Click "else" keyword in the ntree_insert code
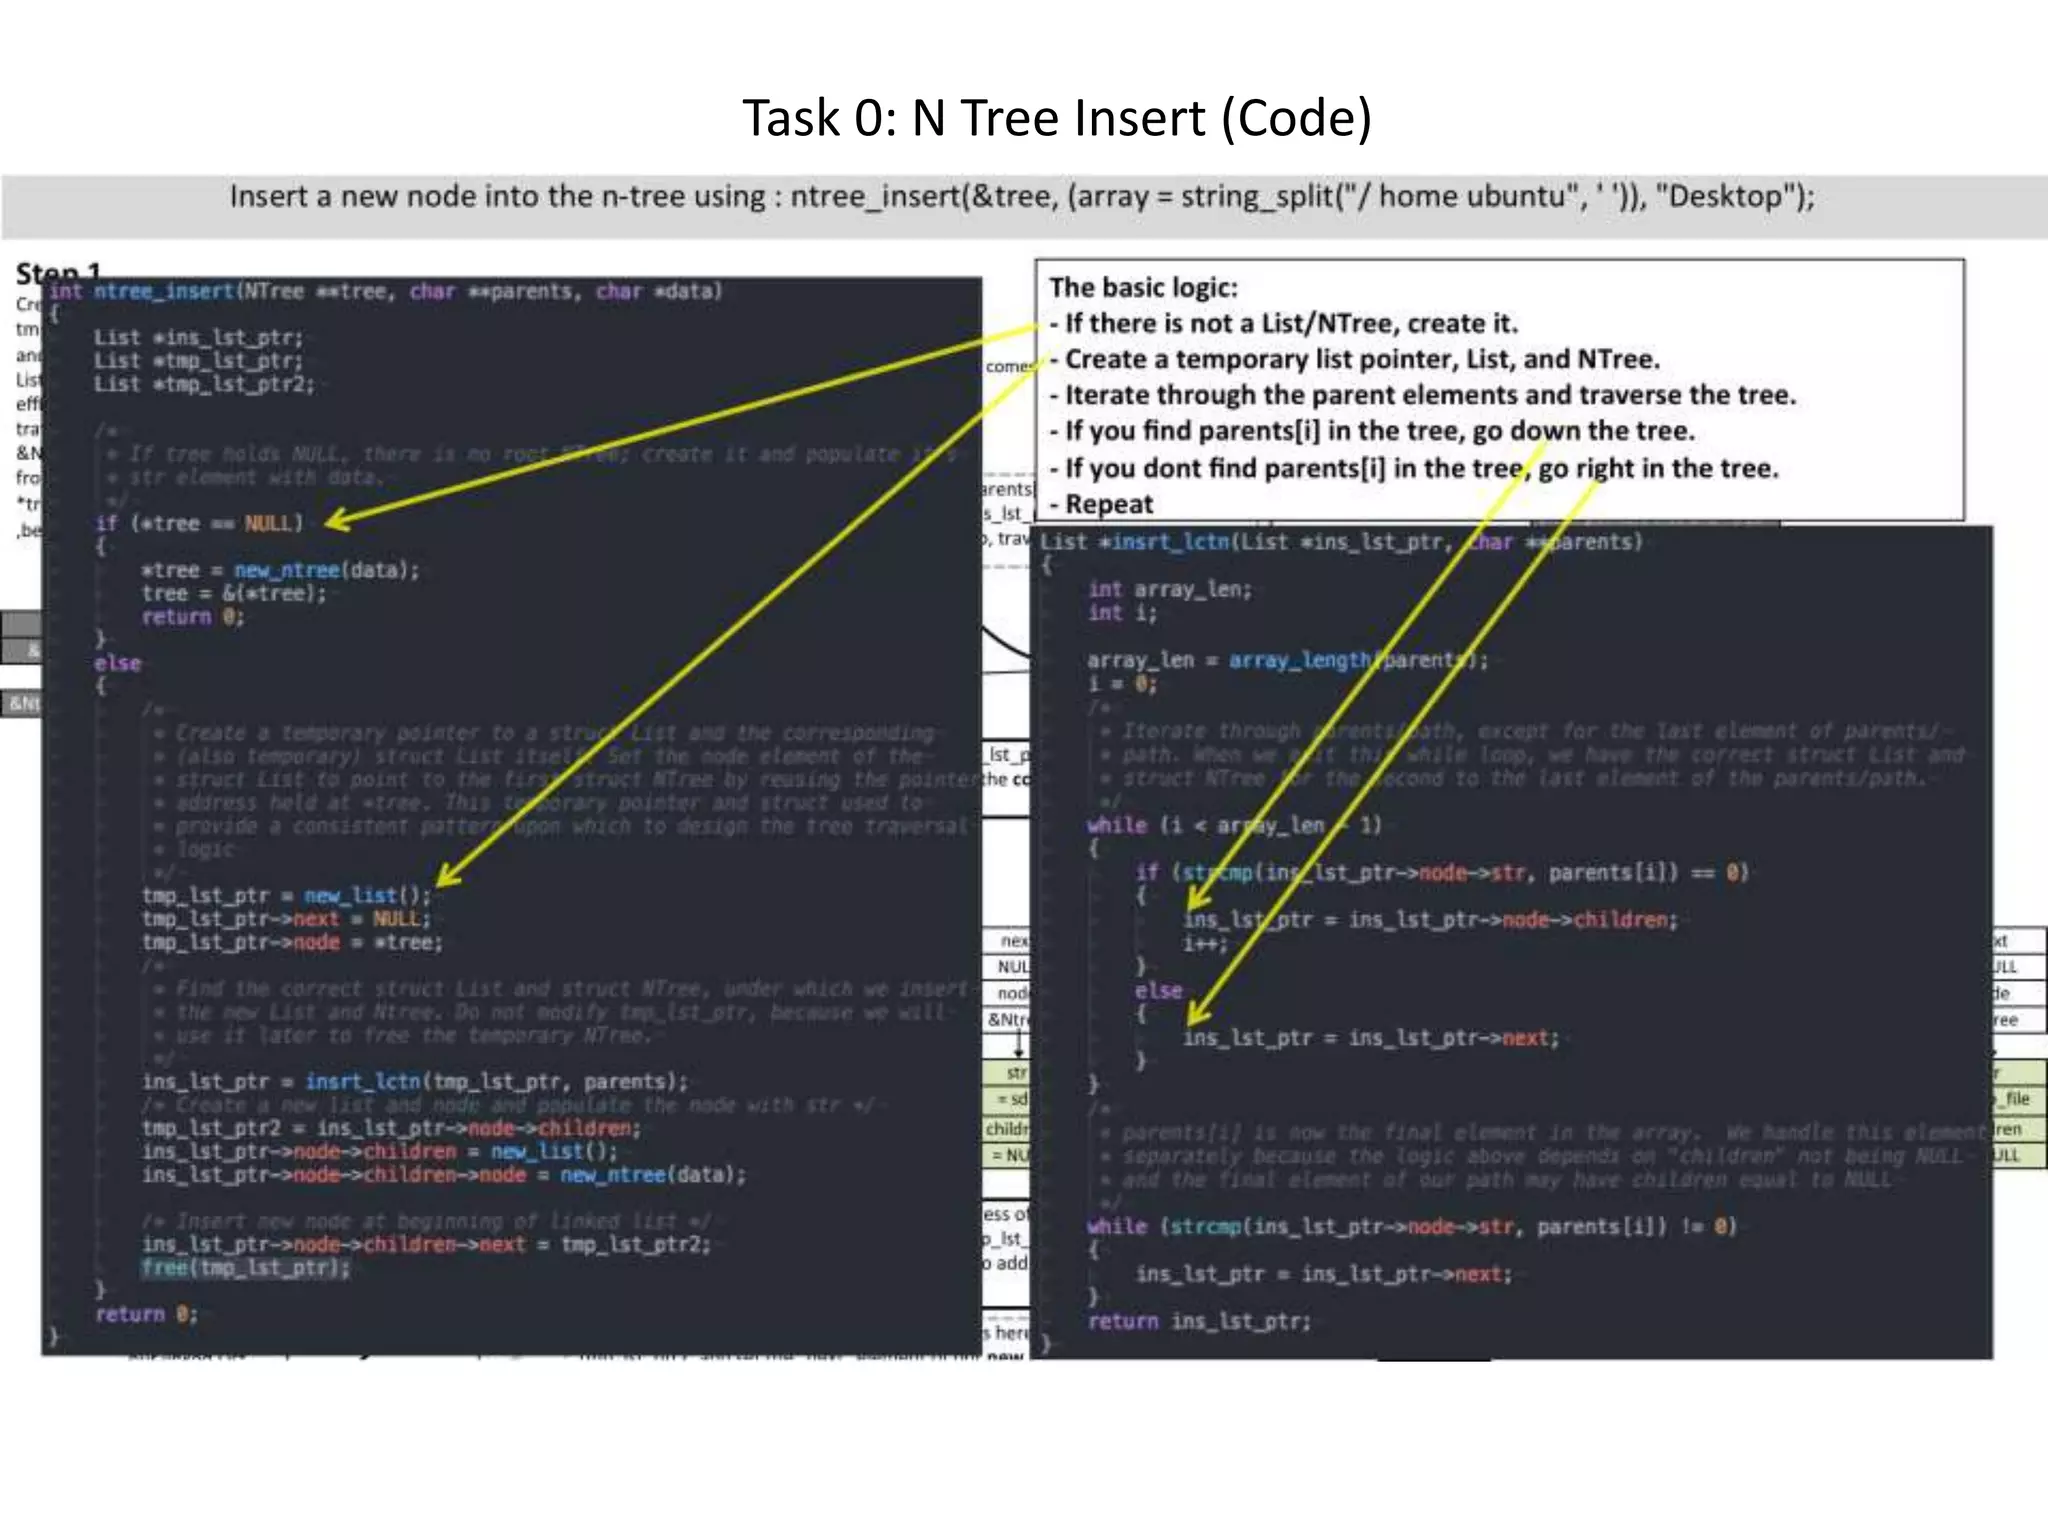This screenshot has height=1536, width=2048. (118, 663)
